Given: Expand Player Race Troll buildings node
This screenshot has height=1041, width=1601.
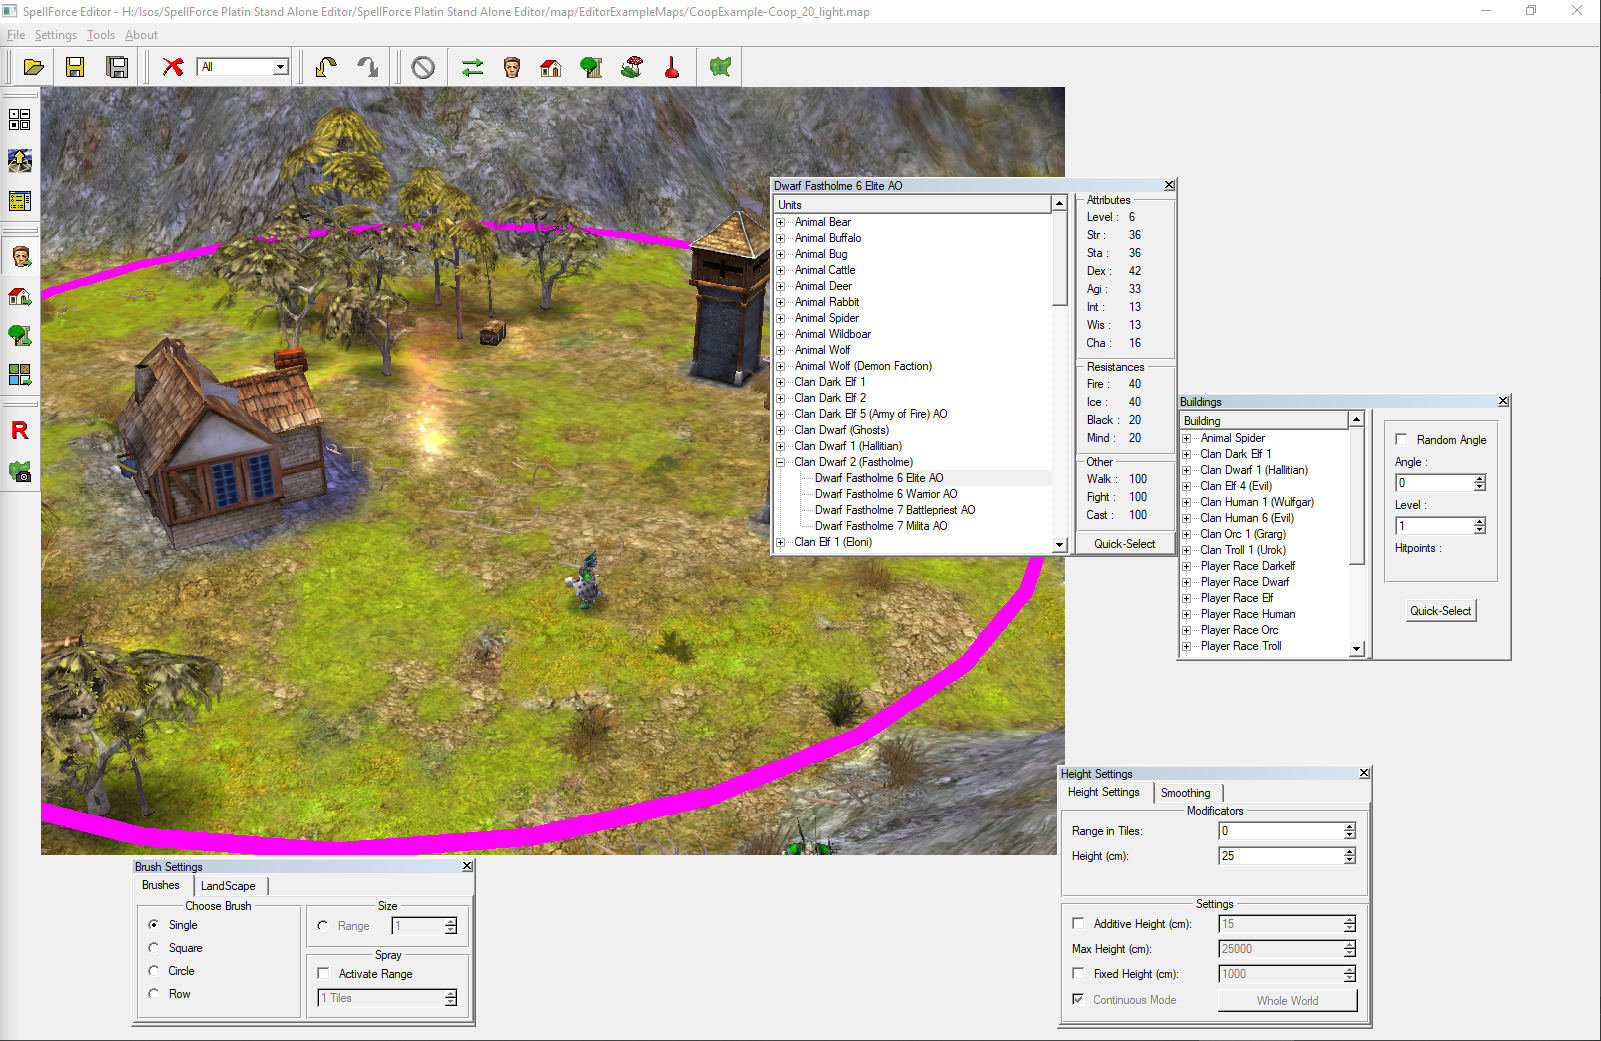Looking at the screenshot, I should 1187,646.
